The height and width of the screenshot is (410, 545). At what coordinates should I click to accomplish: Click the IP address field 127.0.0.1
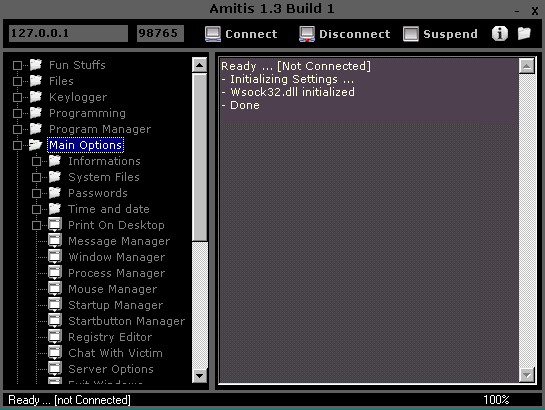tap(68, 33)
